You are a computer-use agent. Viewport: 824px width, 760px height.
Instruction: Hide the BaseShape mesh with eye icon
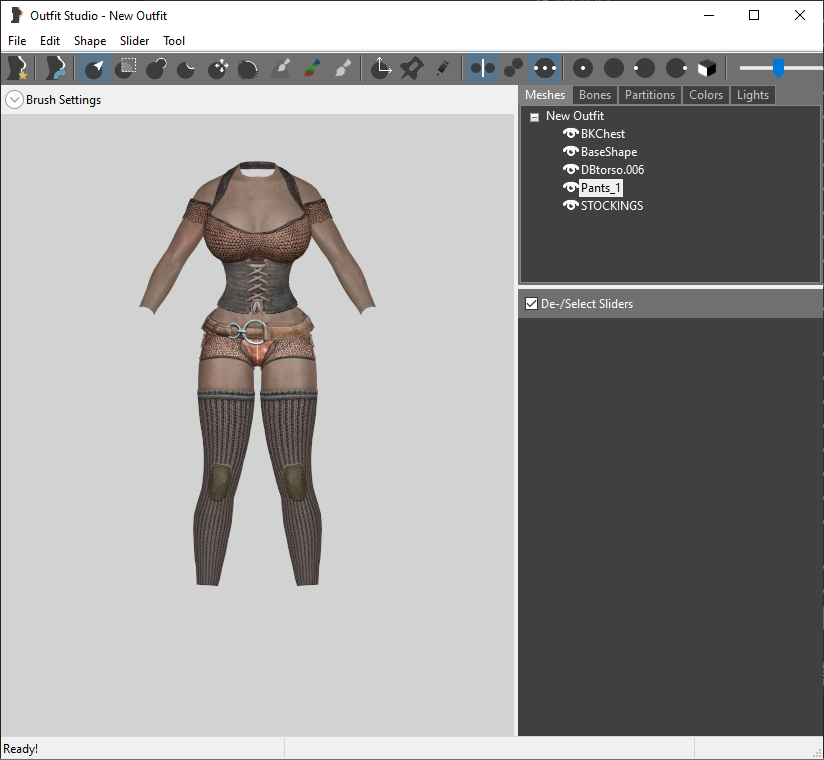(571, 151)
